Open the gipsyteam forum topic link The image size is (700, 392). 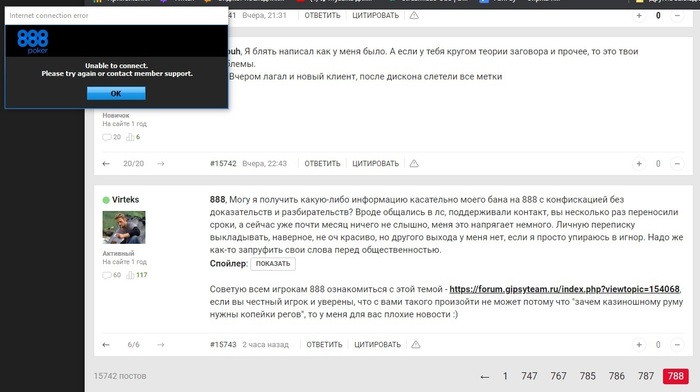click(x=564, y=289)
